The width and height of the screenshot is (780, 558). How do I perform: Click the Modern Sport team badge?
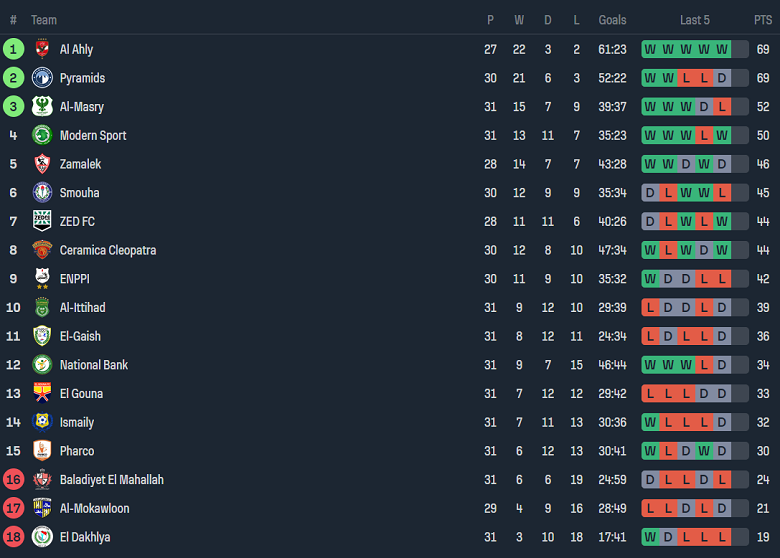pos(42,135)
